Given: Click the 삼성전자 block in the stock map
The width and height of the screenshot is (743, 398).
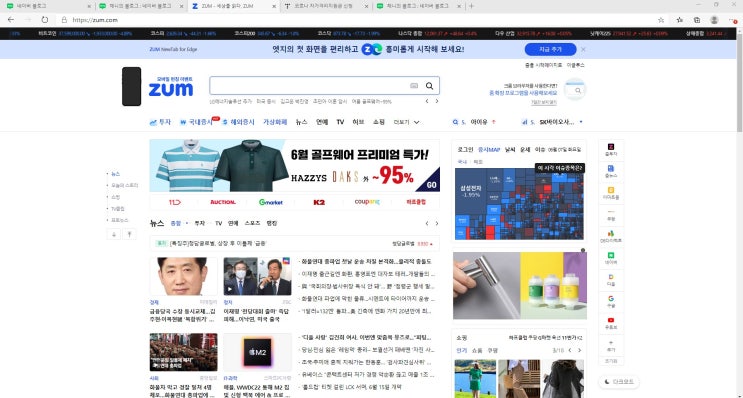Looking at the screenshot, I should (471, 191).
